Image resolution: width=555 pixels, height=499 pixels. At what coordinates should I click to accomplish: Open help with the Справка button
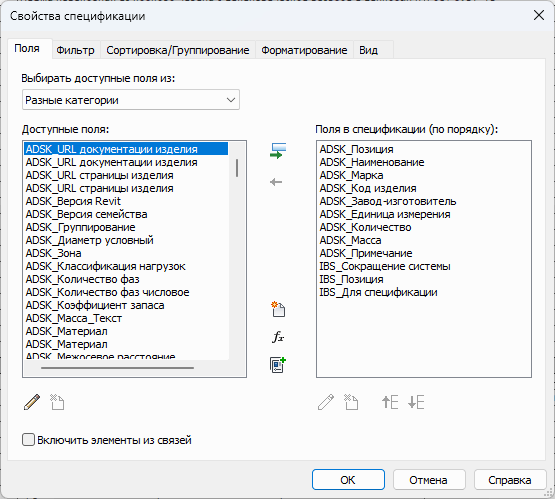(510, 480)
